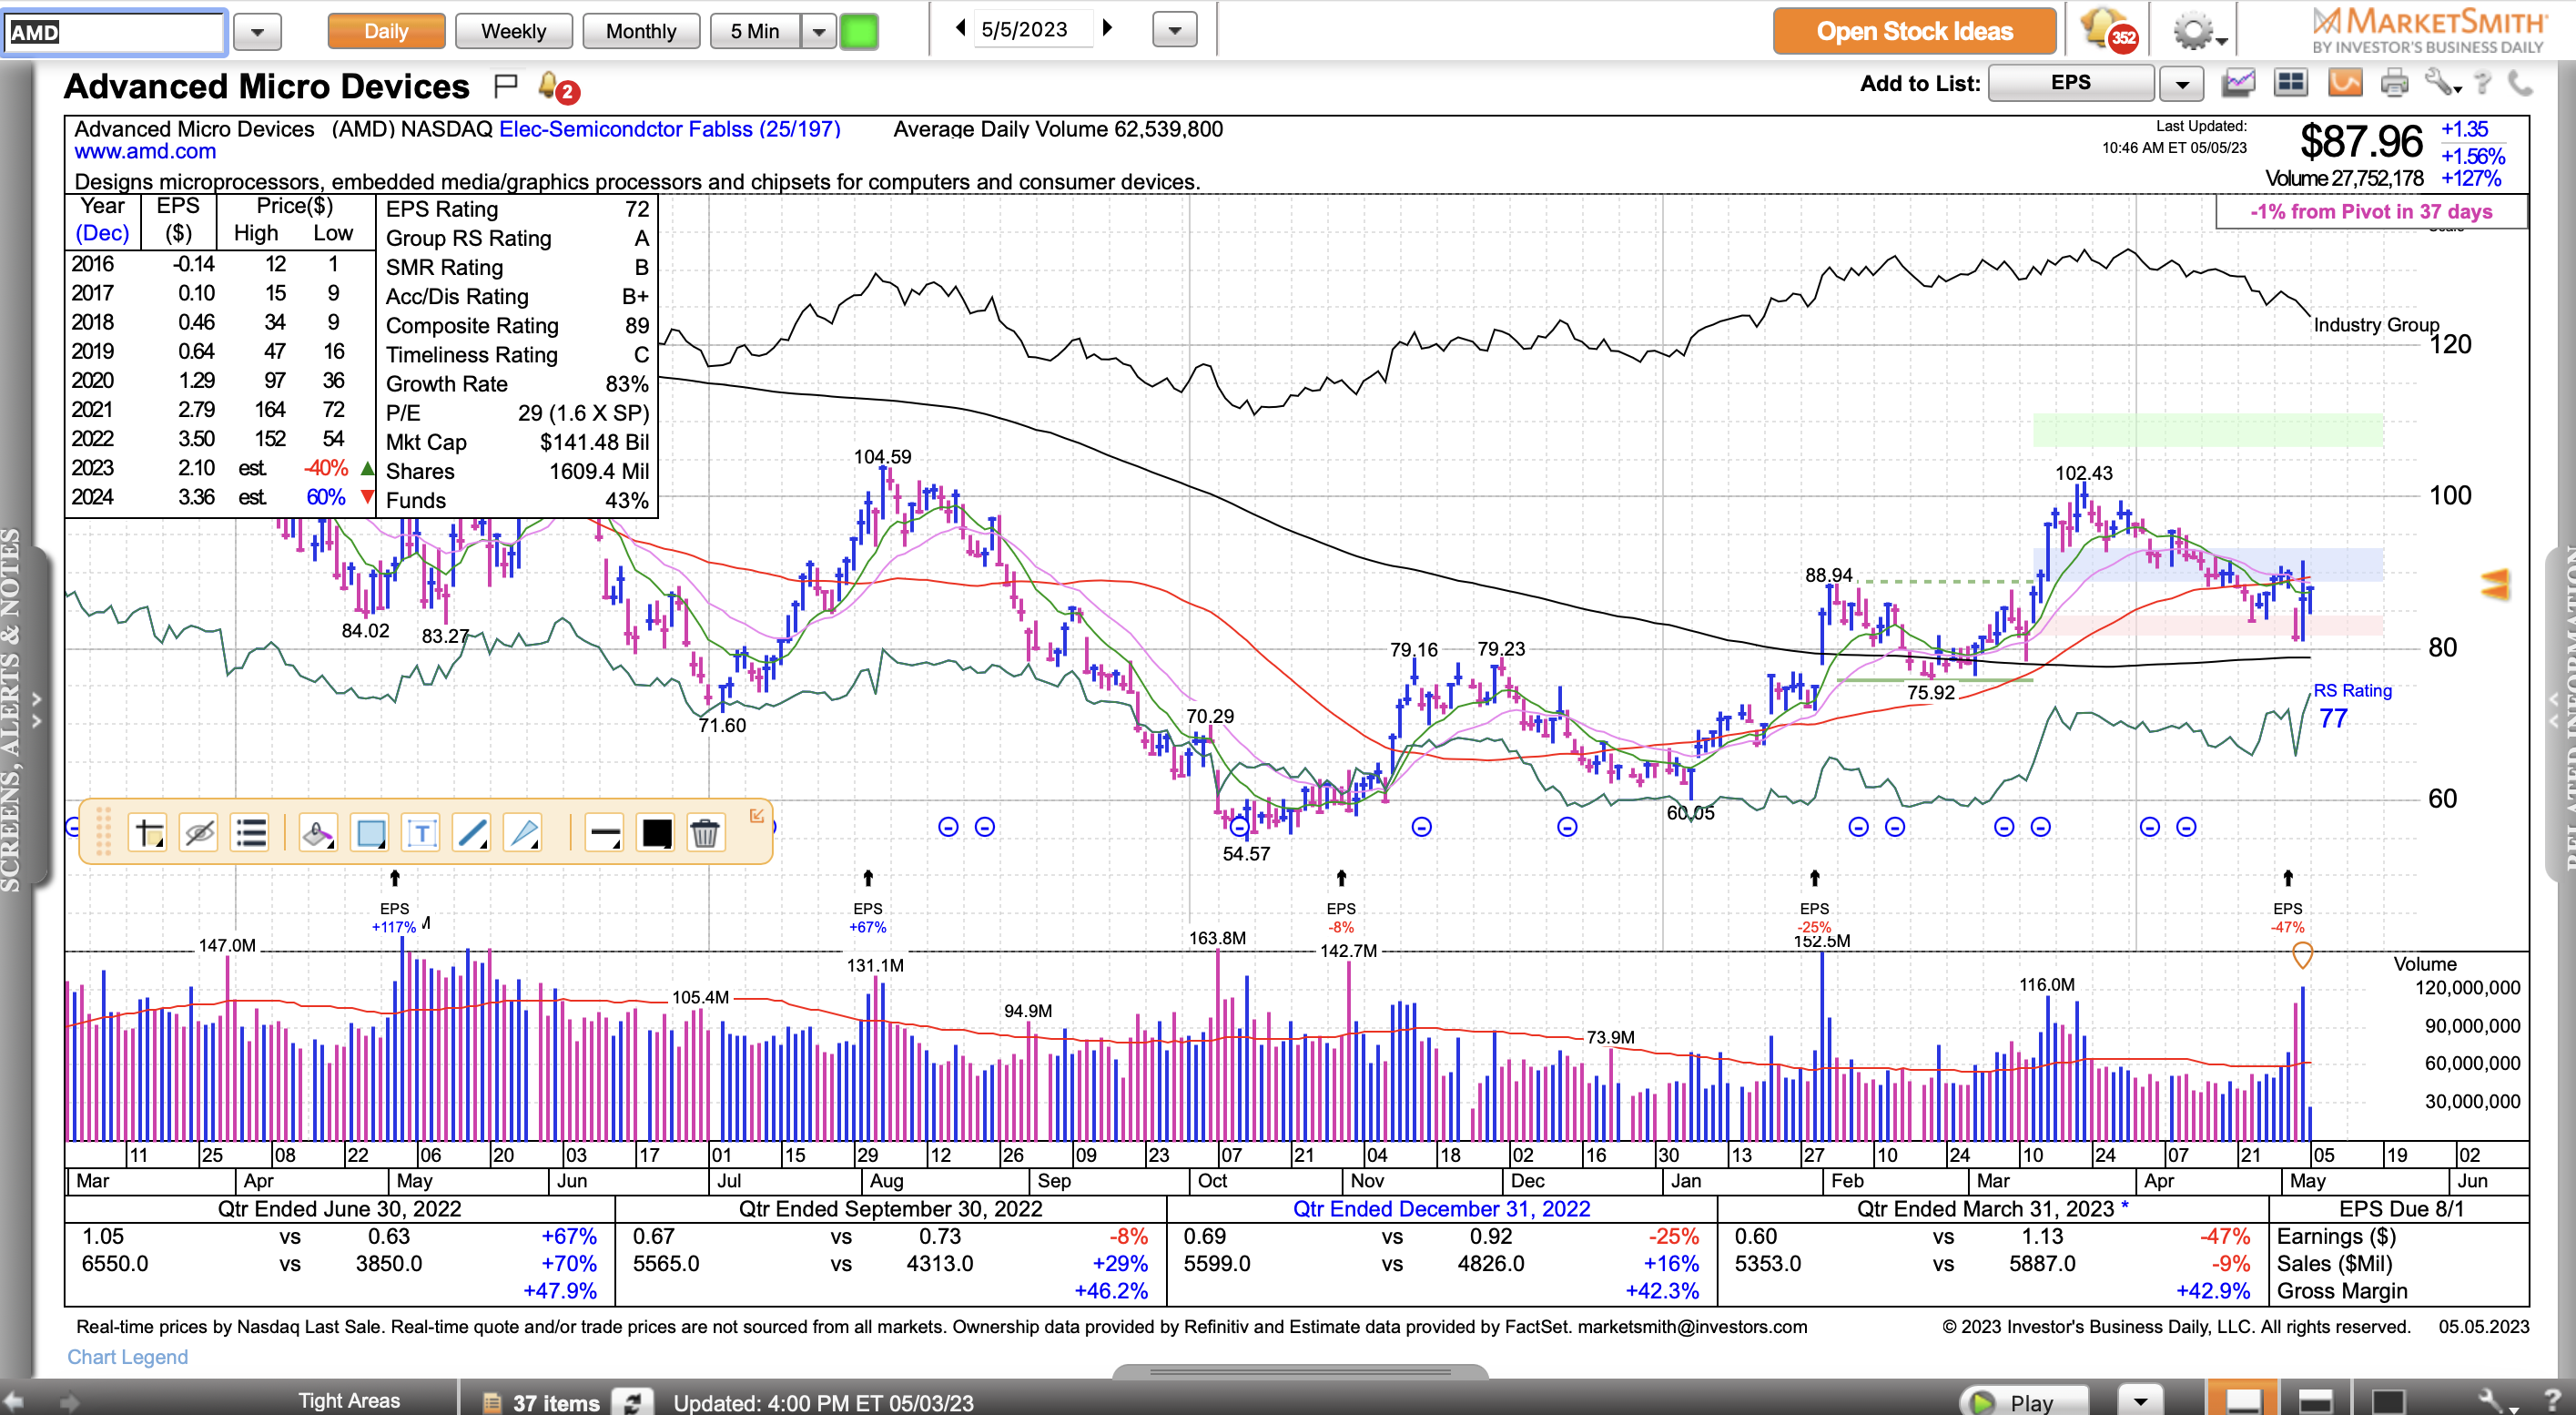Select the crosshair annotation tool
The image size is (2576, 1415).
point(148,832)
